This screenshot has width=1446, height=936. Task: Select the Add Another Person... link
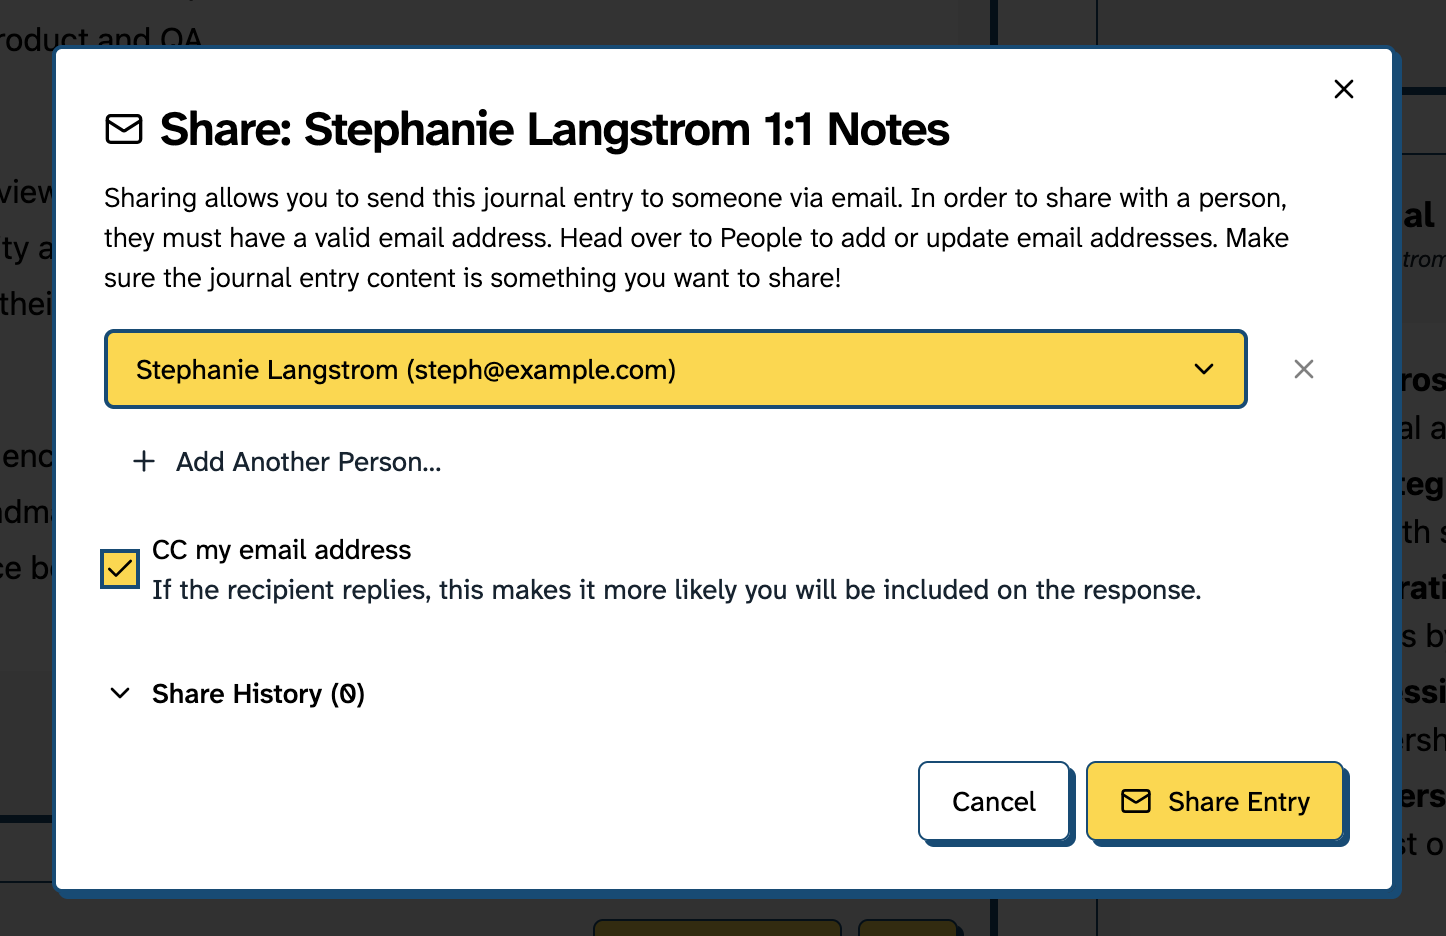pos(308,462)
